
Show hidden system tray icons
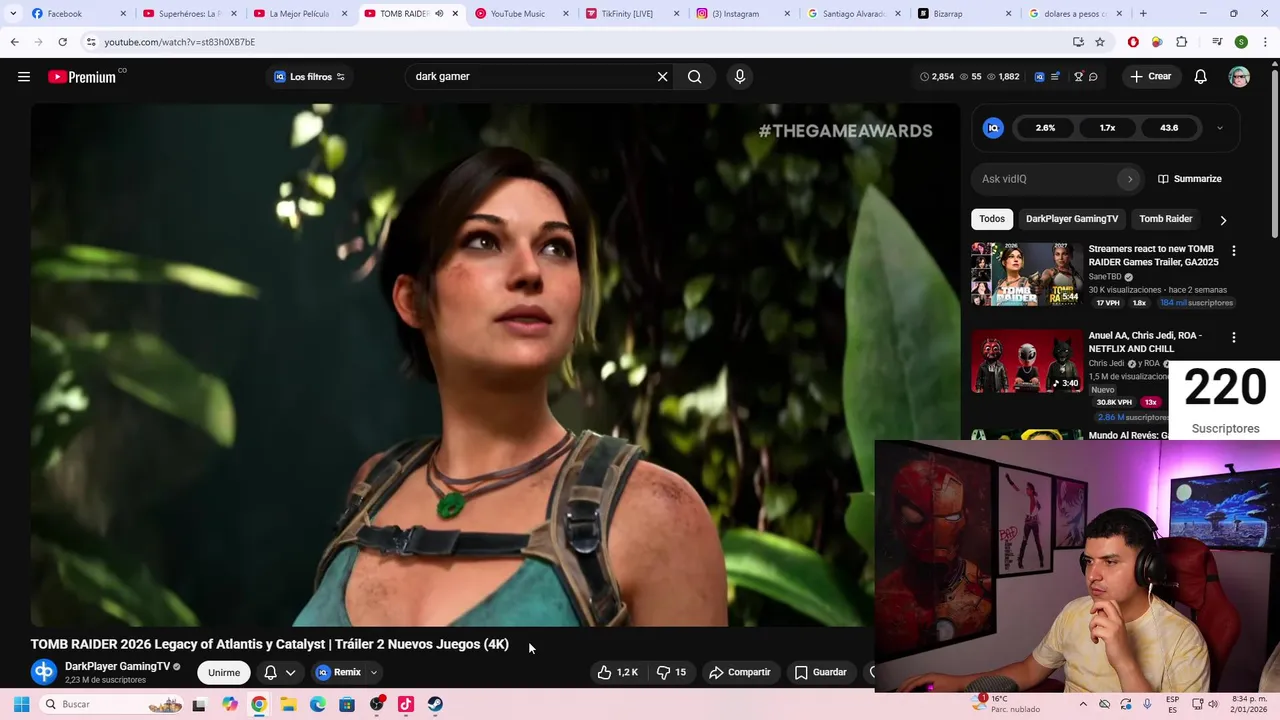[1082, 704]
